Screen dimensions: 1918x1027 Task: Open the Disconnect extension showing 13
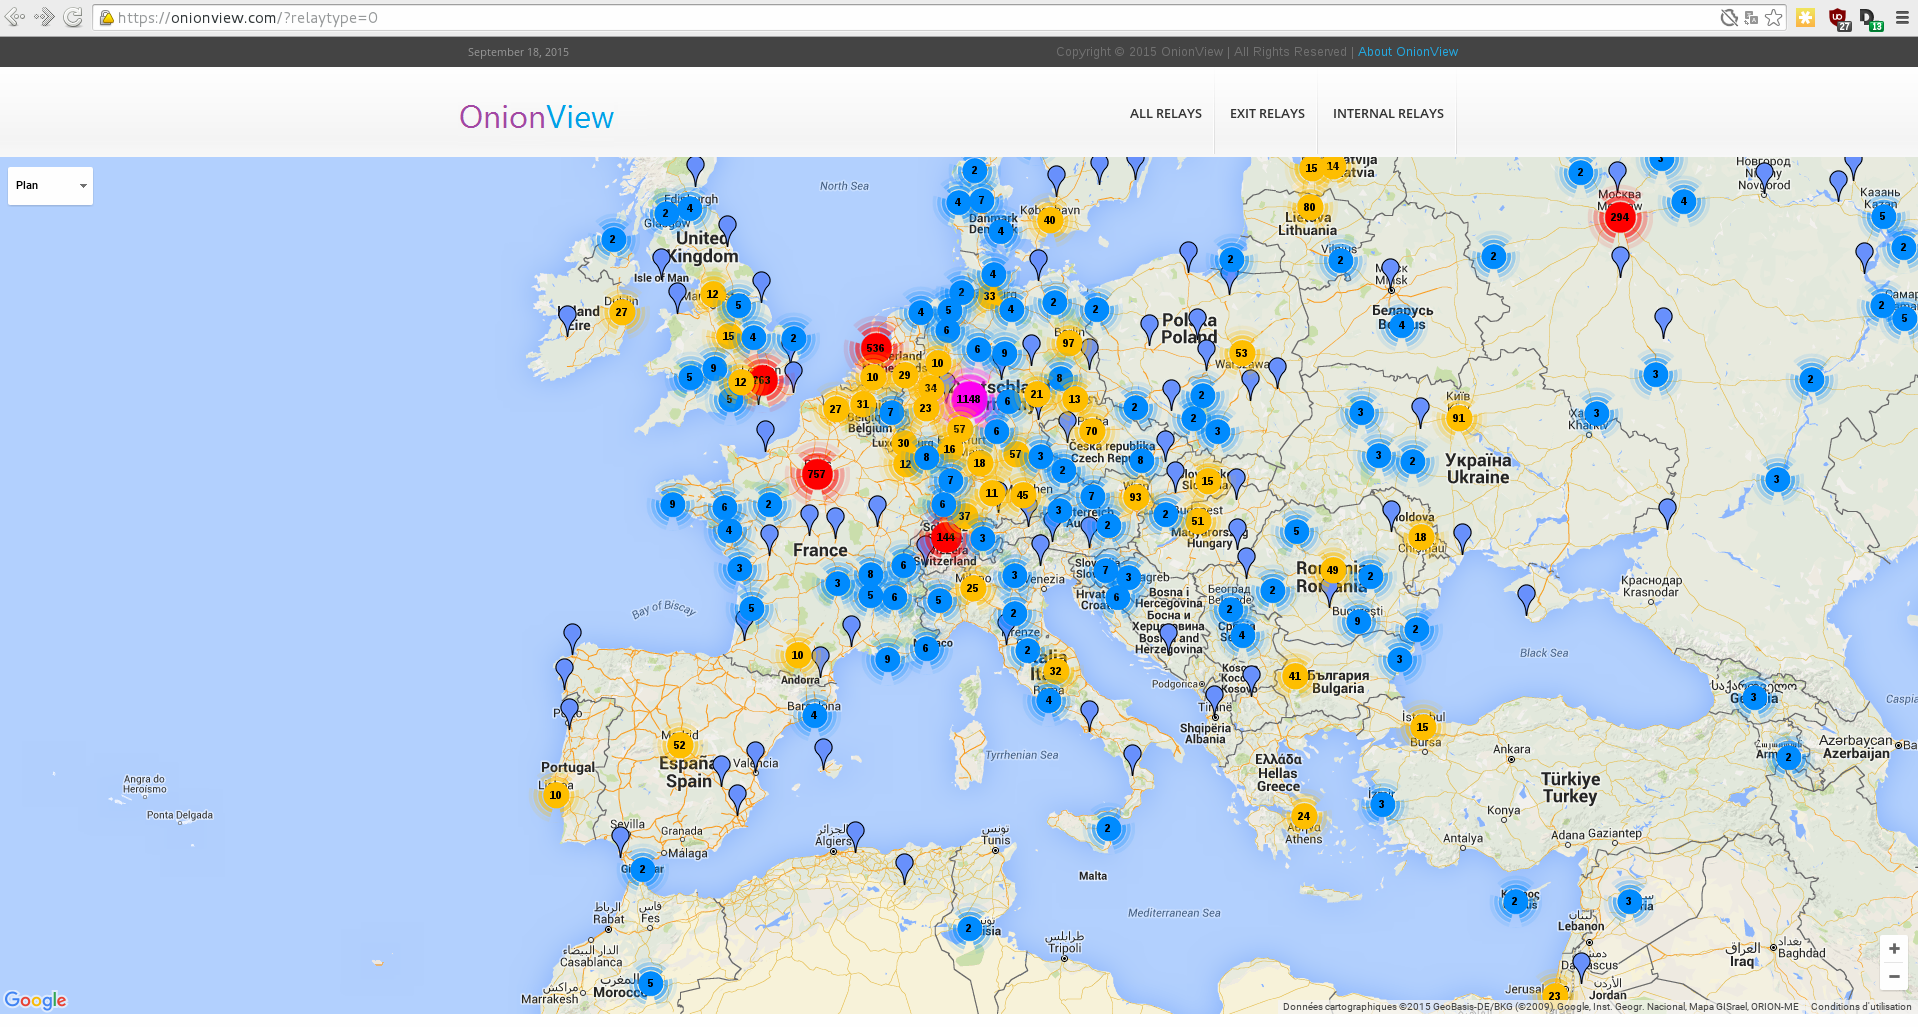click(1870, 19)
